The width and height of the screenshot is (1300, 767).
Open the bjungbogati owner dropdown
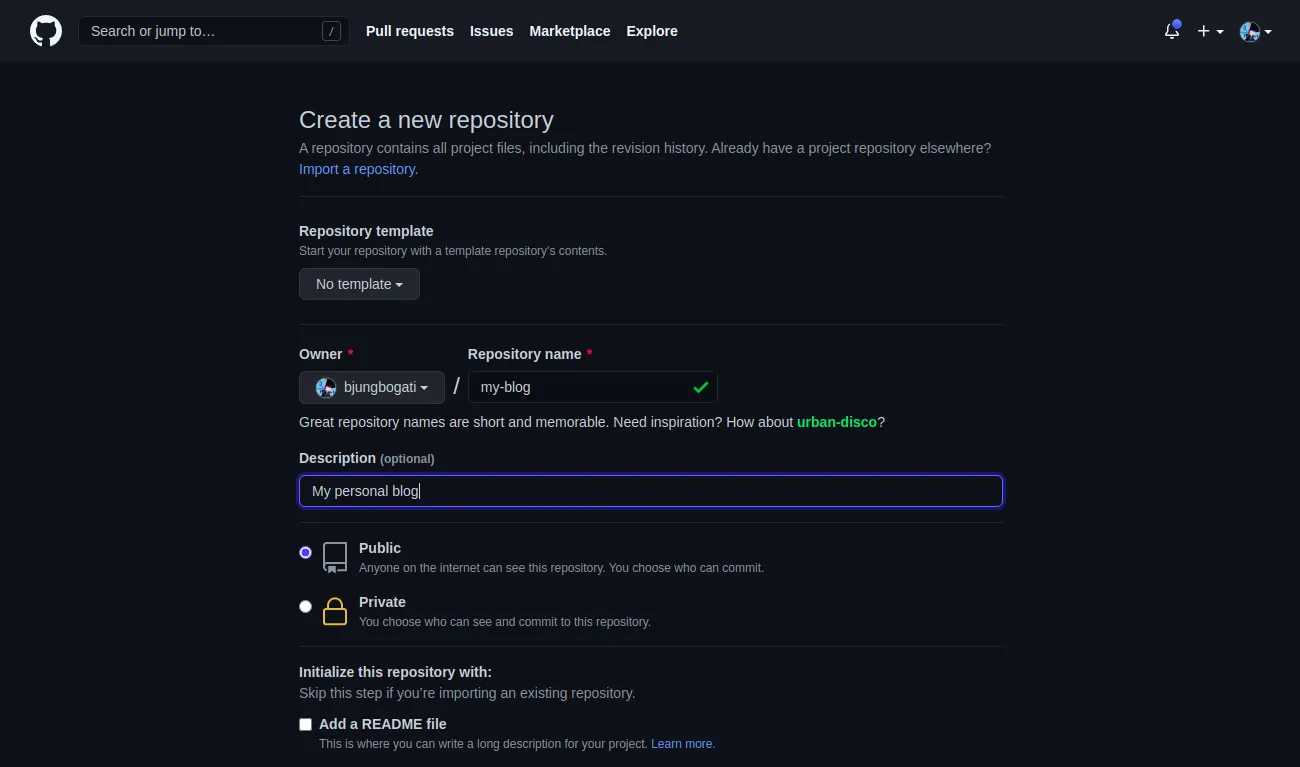tap(372, 387)
